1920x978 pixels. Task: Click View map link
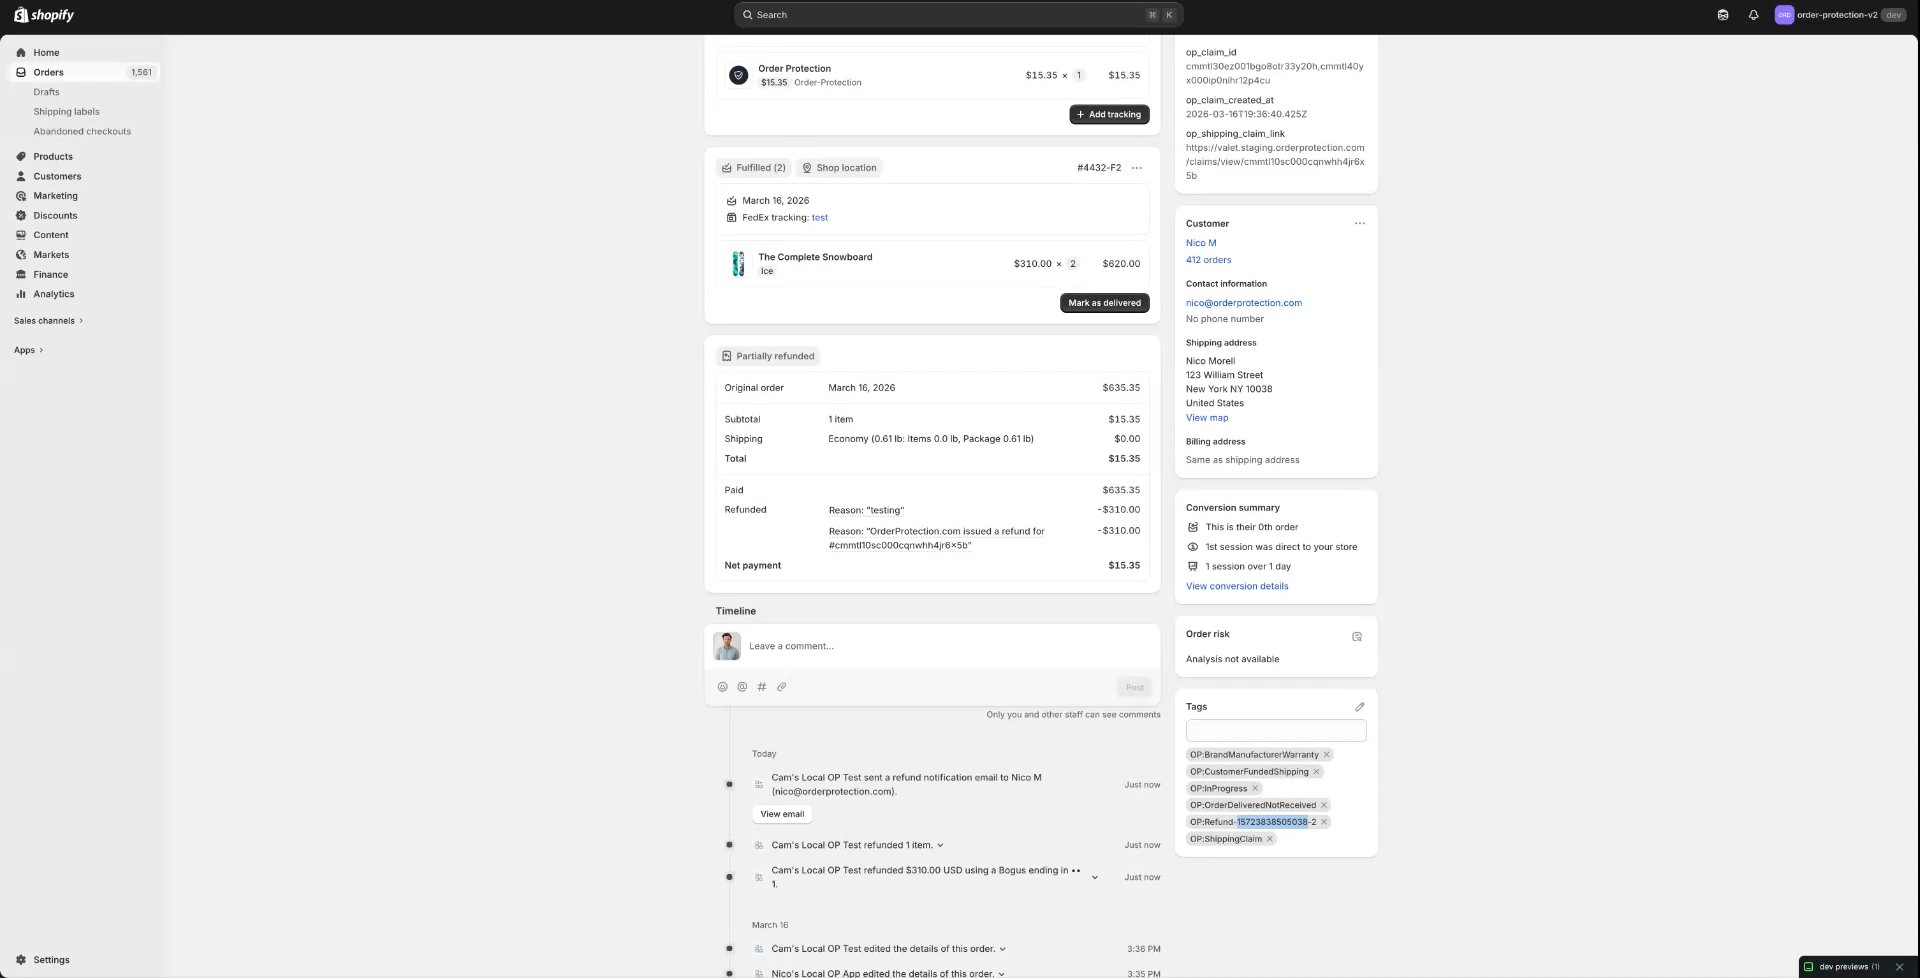pos(1207,418)
